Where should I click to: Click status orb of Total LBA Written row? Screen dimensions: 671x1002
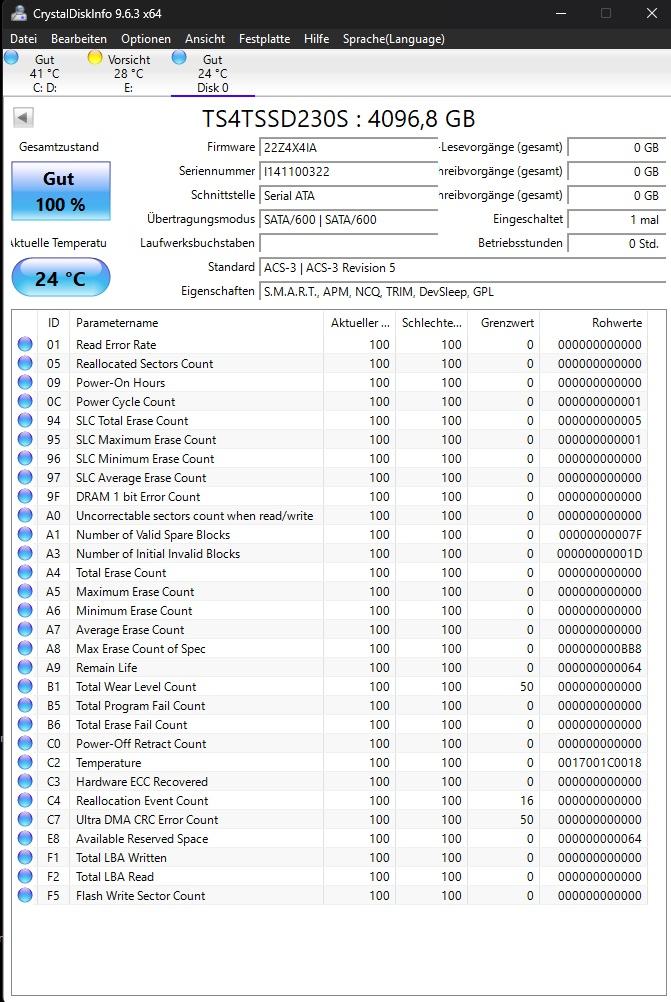point(25,858)
